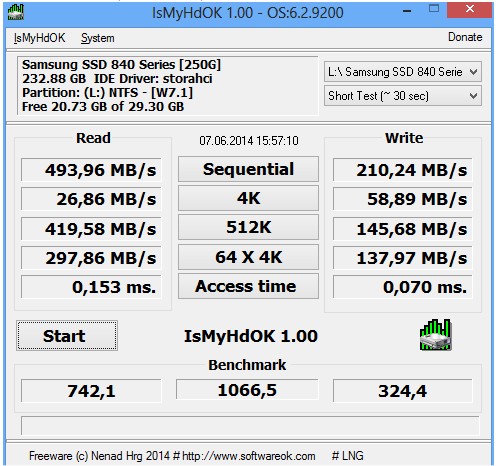Click the green hard drive benchmark icon

click(435, 335)
